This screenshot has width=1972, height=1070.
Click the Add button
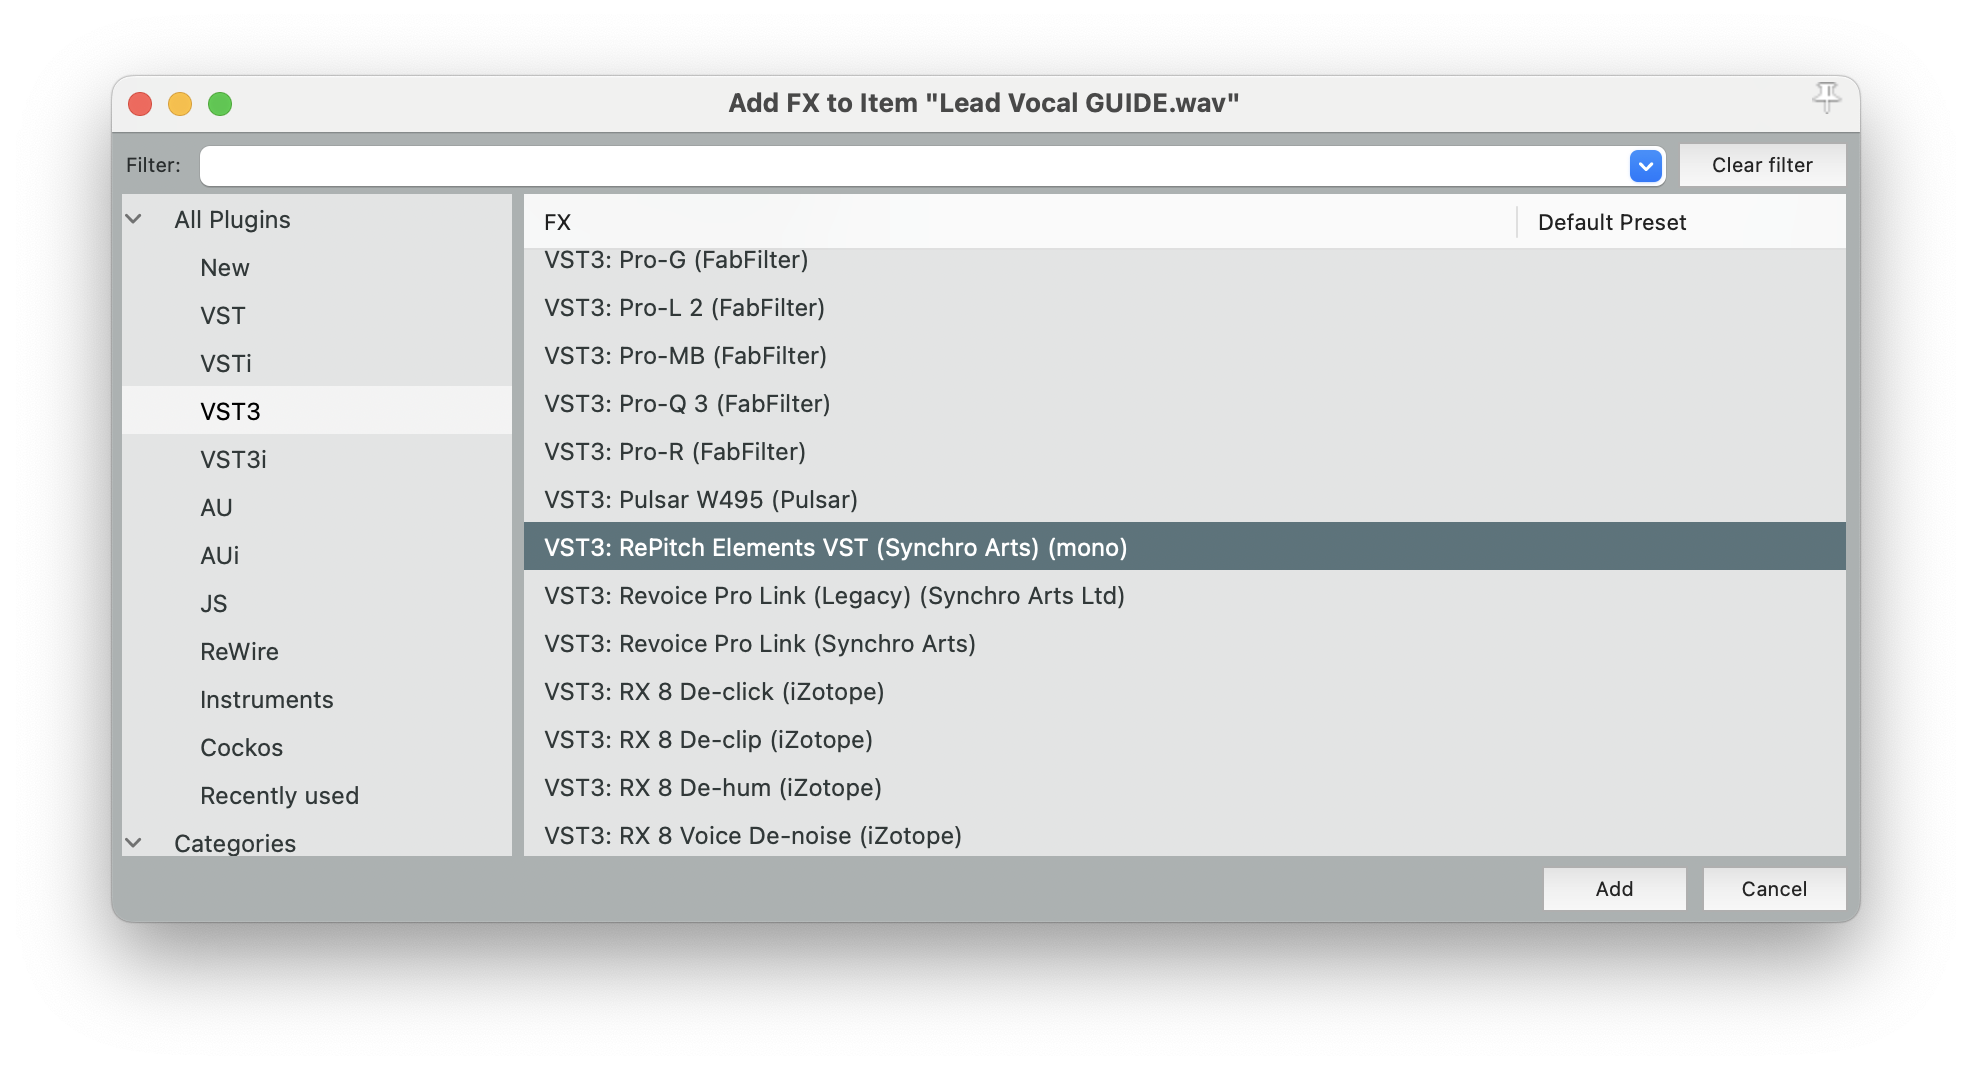pyautogui.click(x=1614, y=889)
